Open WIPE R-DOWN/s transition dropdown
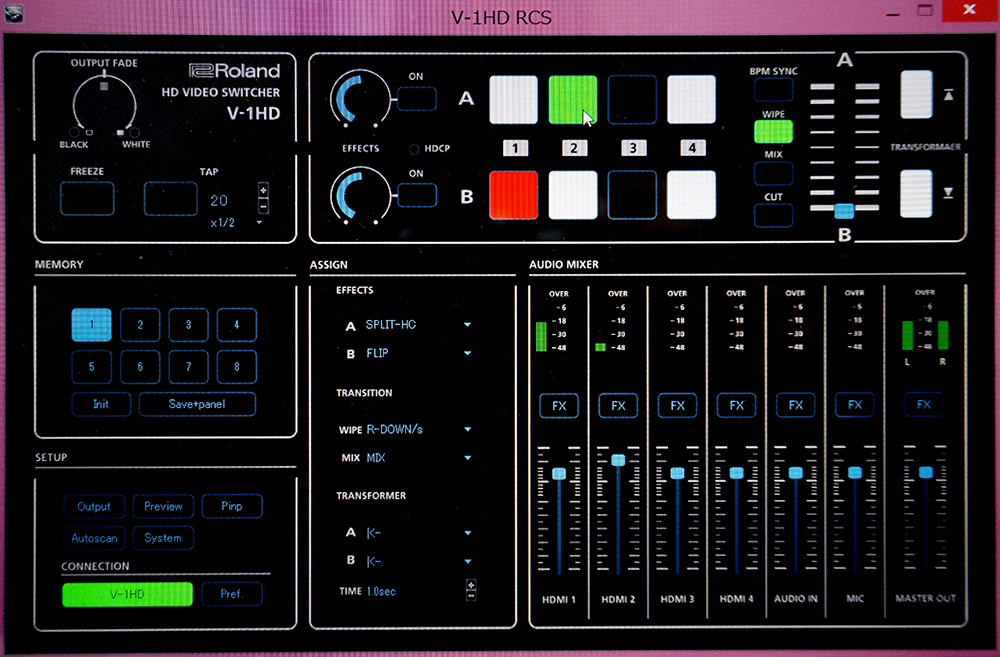Screen dimensions: 1000x657 [x=467, y=429]
